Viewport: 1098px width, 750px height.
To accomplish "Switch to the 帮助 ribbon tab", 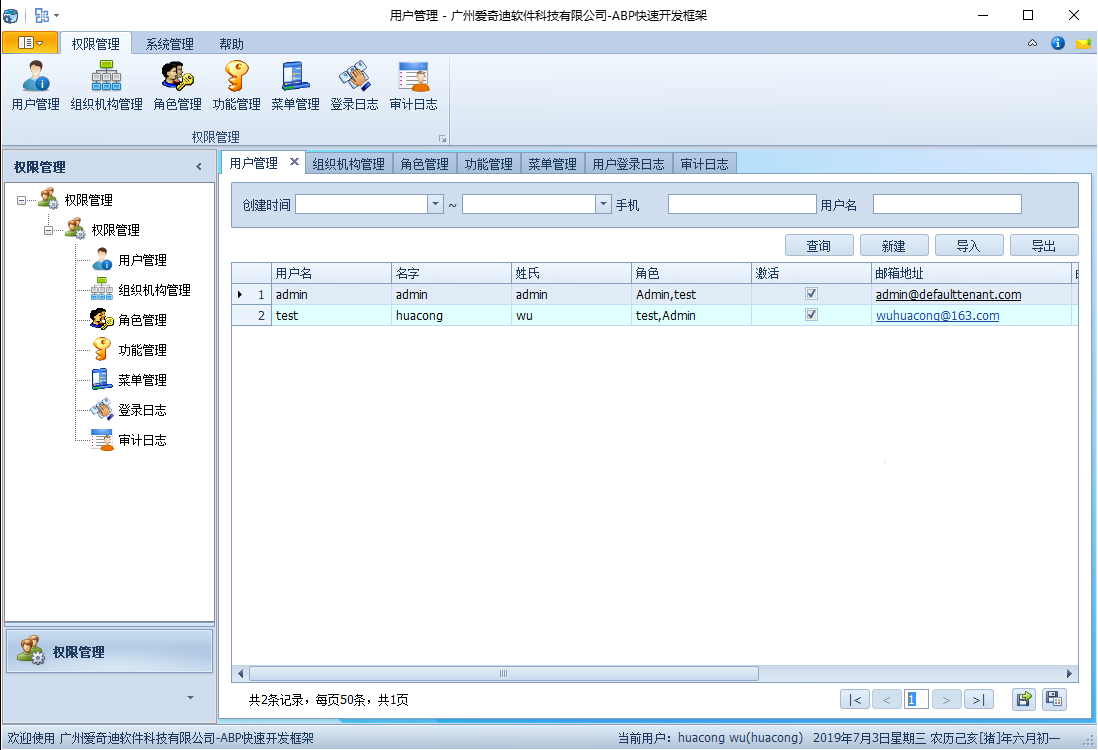I will [231, 44].
